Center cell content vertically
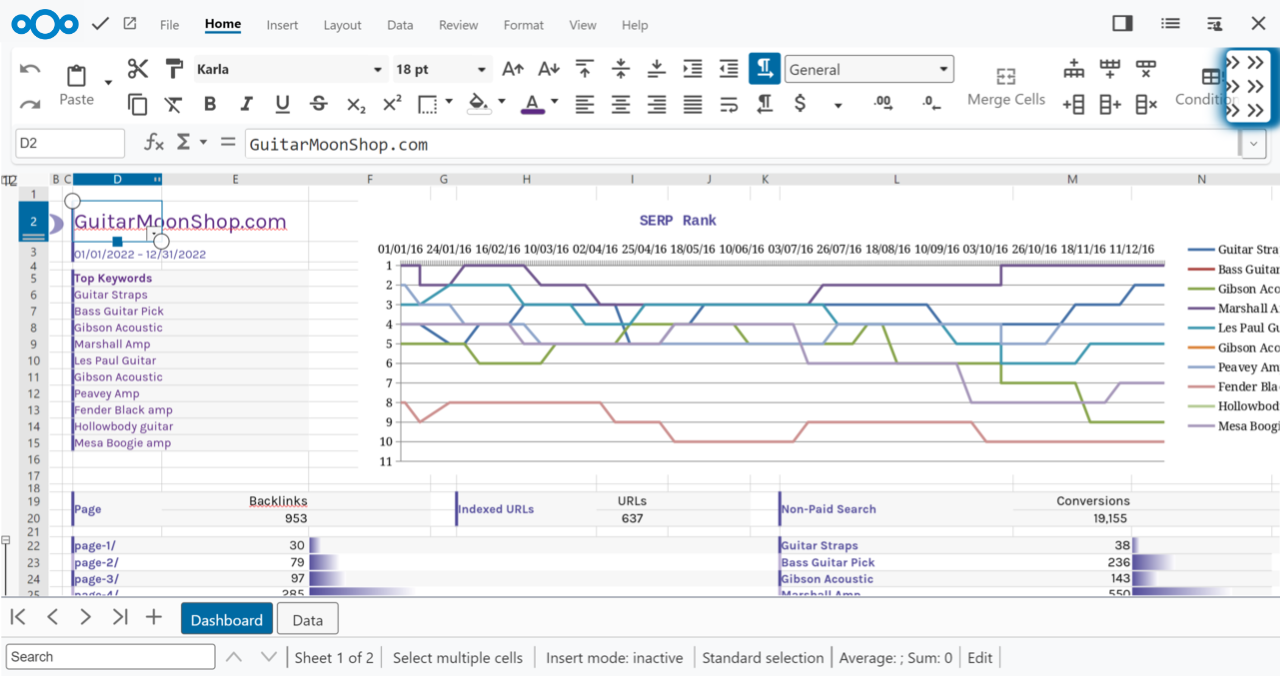Image resolution: width=1280 pixels, height=677 pixels. pyautogui.click(x=621, y=69)
